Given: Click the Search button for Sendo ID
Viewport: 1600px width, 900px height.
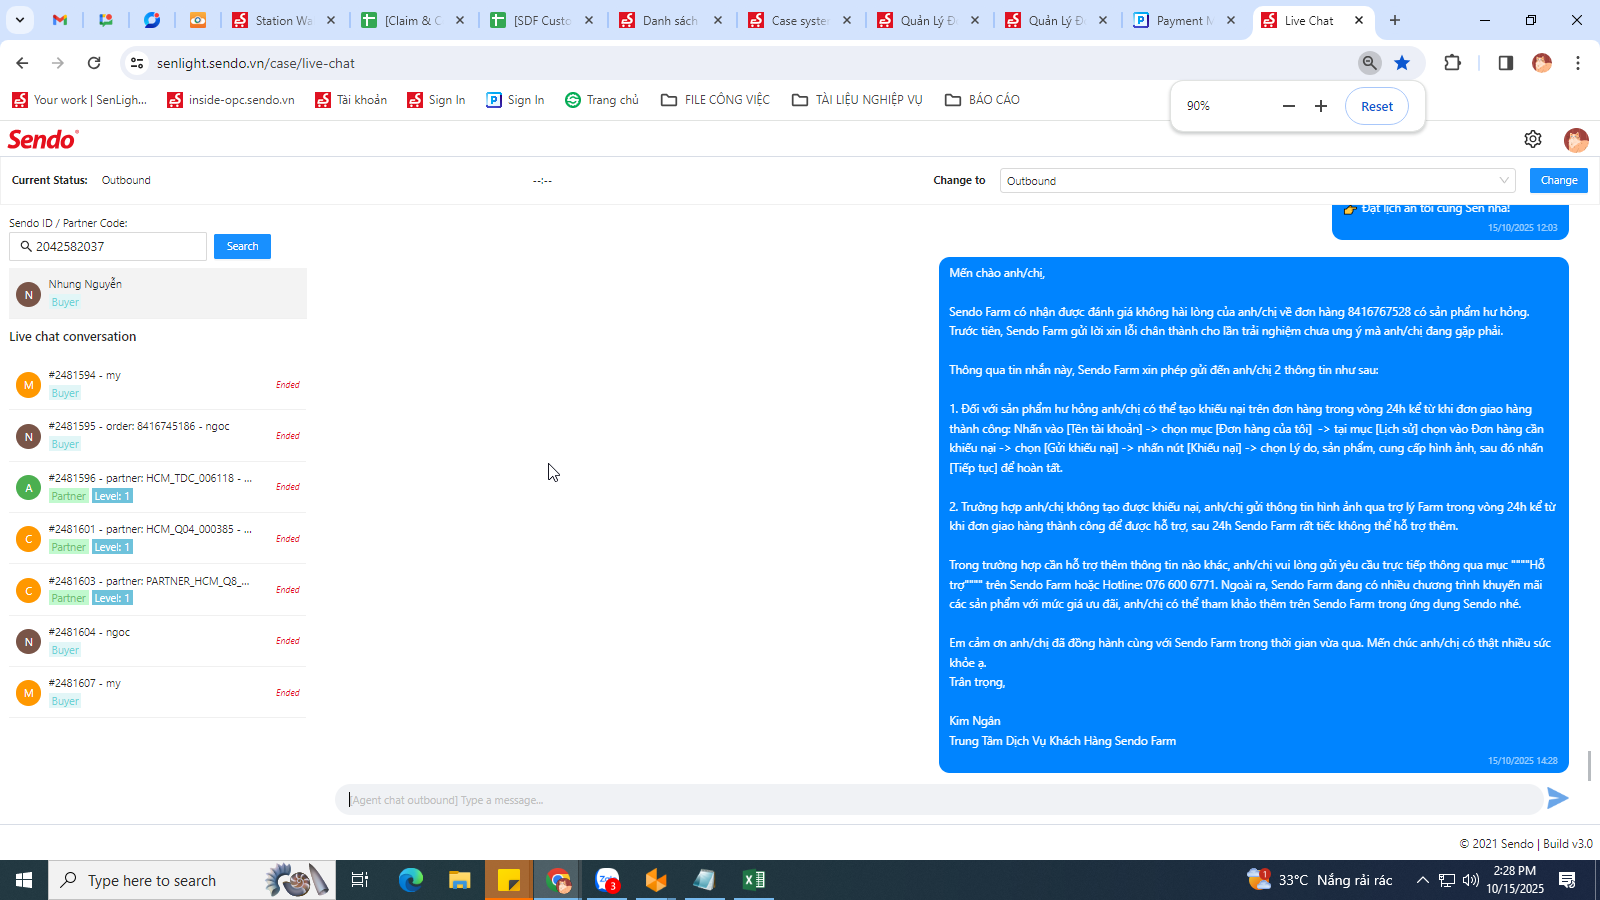Looking at the screenshot, I should 242,246.
